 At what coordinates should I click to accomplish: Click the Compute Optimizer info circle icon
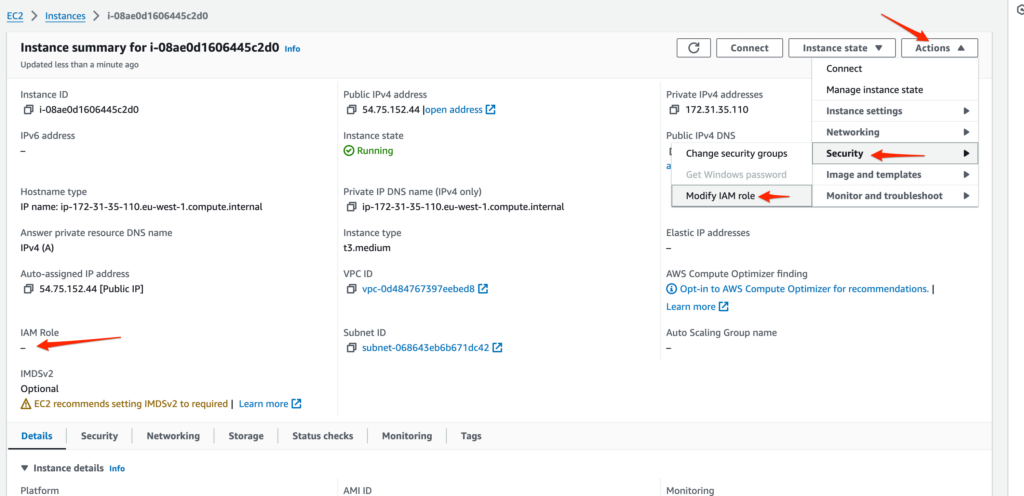(671, 288)
